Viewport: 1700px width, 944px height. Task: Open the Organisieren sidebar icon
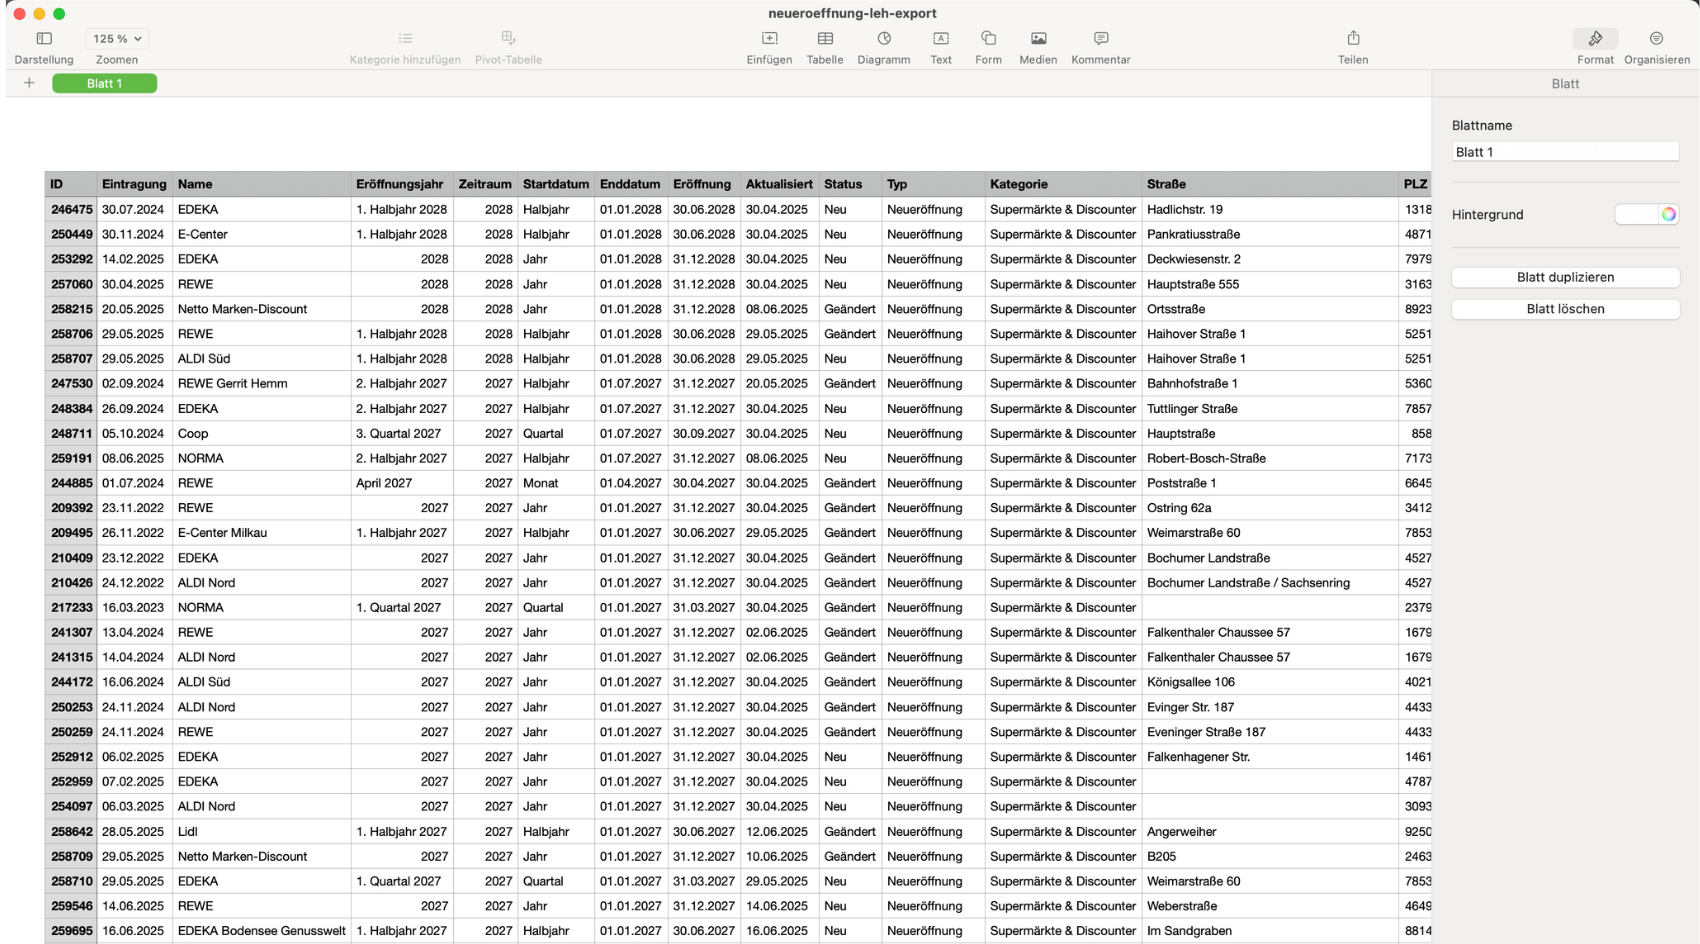[1656, 38]
